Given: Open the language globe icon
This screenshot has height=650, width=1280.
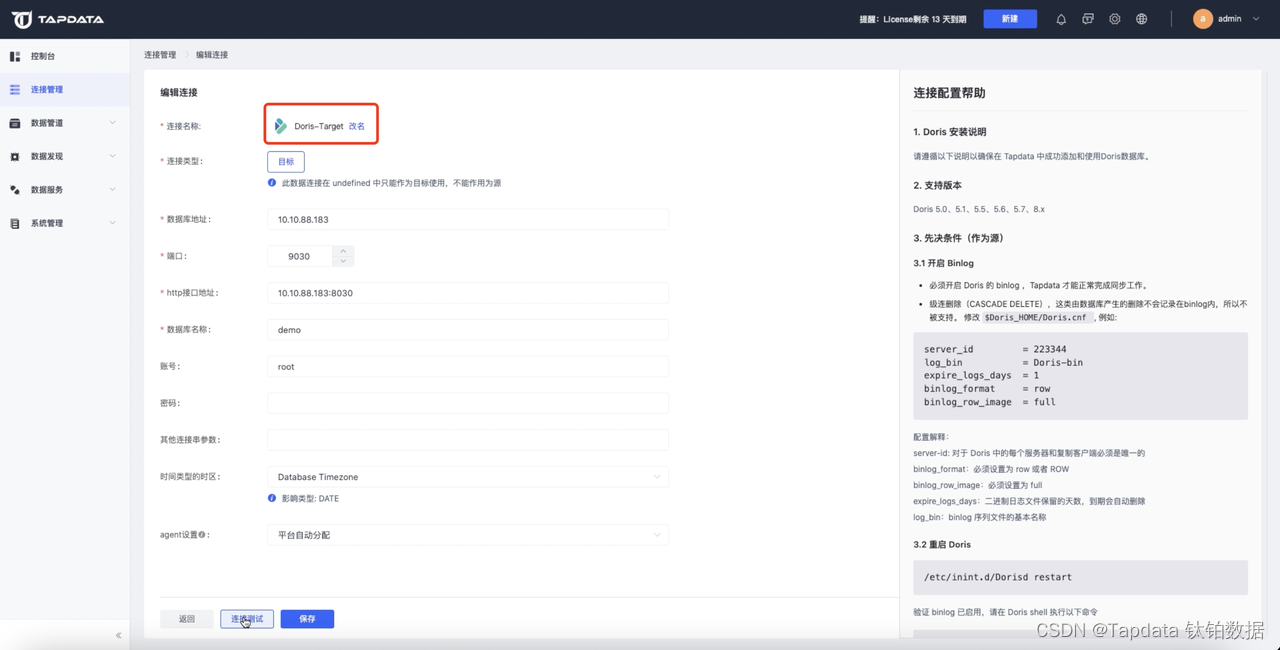Looking at the screenshot, I should click(1141, 19).
